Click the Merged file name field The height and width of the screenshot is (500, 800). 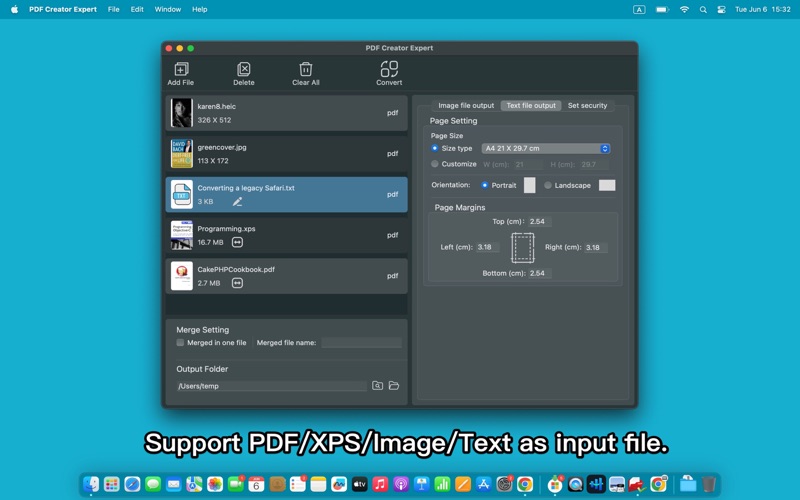pyautogui.click(x=362, y=343)
